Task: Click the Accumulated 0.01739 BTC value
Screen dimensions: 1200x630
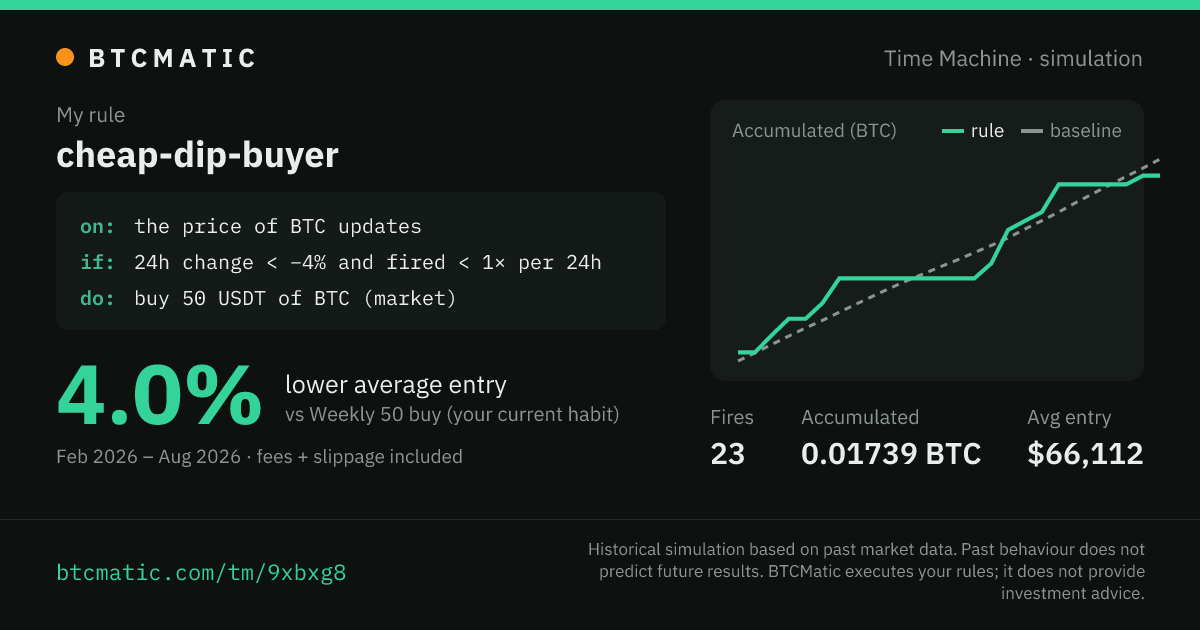Action: click(891, 453)
